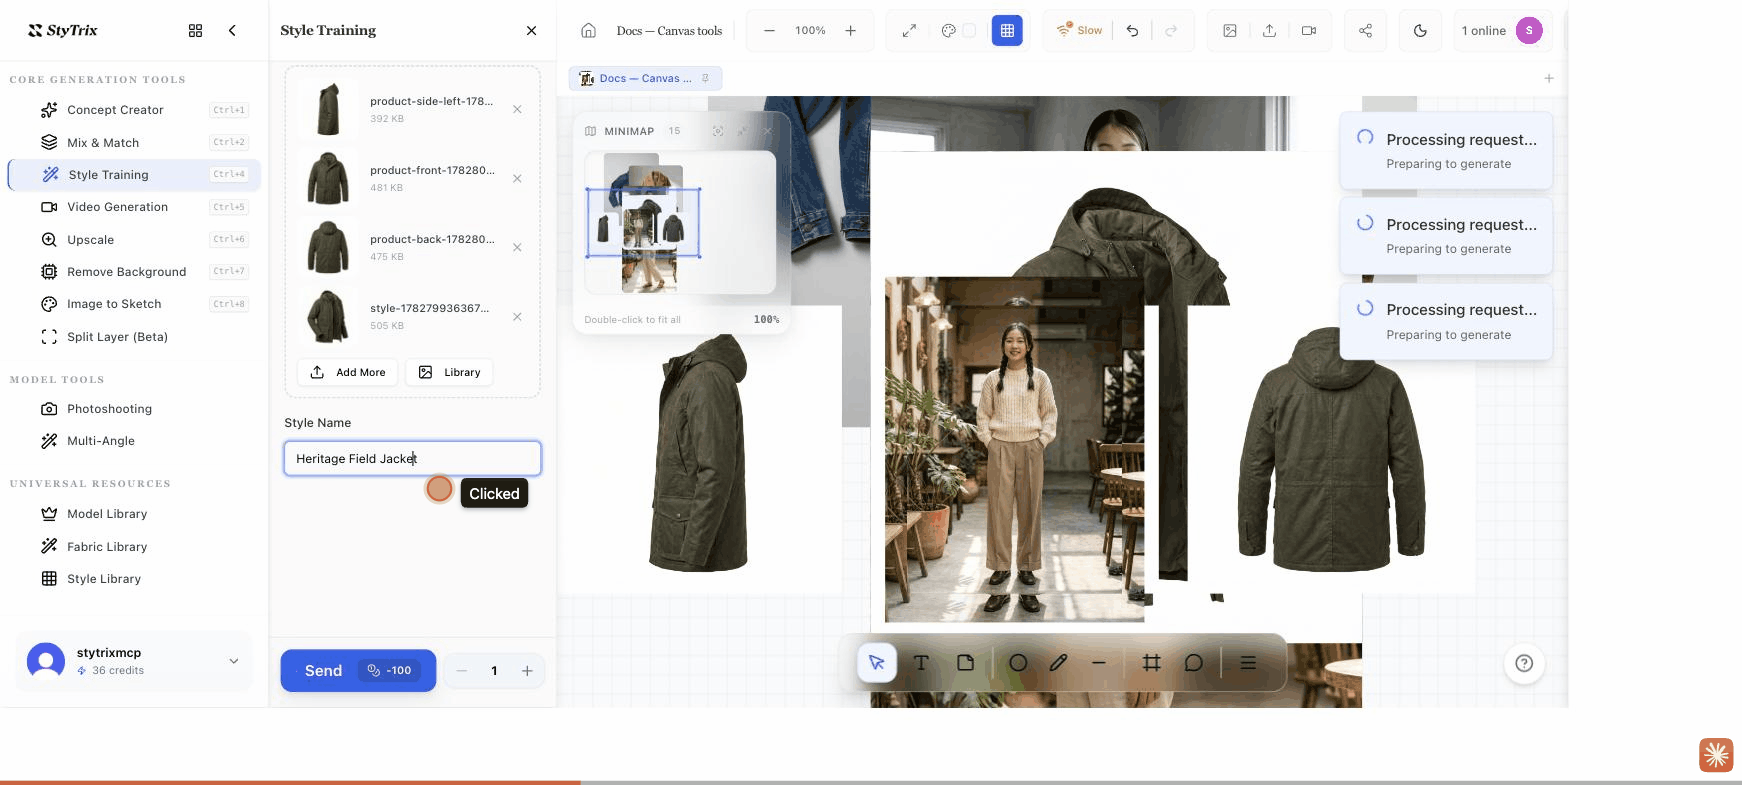Start video recording with camera icon
1742x785 pixels.
1309,31
